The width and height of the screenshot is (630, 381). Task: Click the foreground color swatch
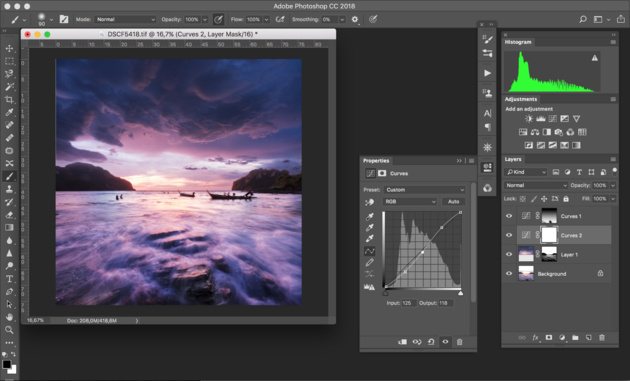click(x=6, y=364)
